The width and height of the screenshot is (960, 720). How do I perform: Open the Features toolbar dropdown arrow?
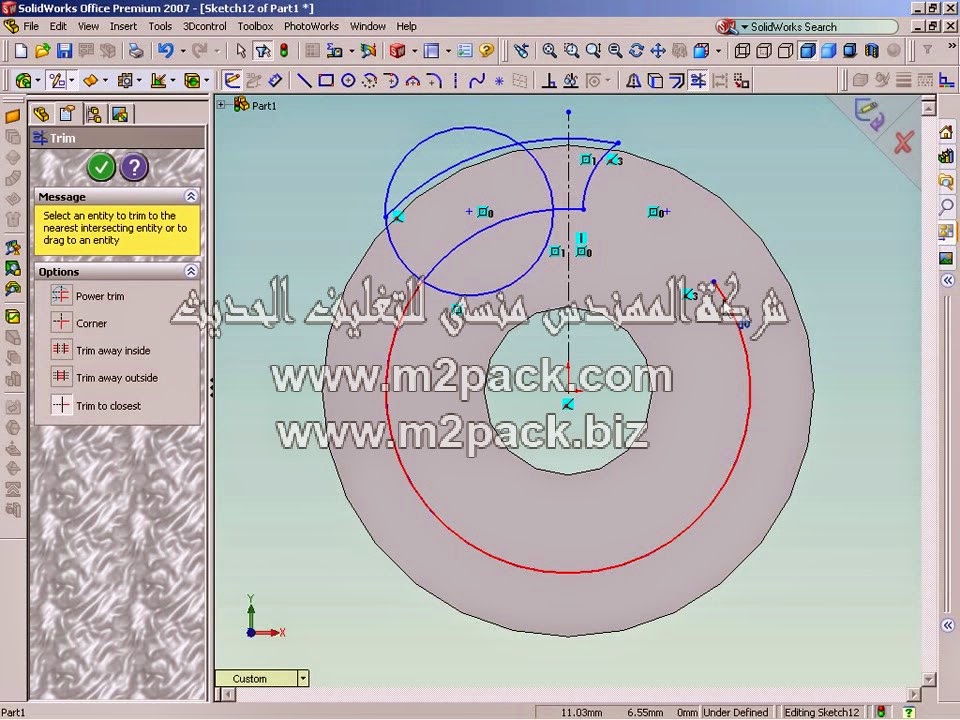coord(38,80)
